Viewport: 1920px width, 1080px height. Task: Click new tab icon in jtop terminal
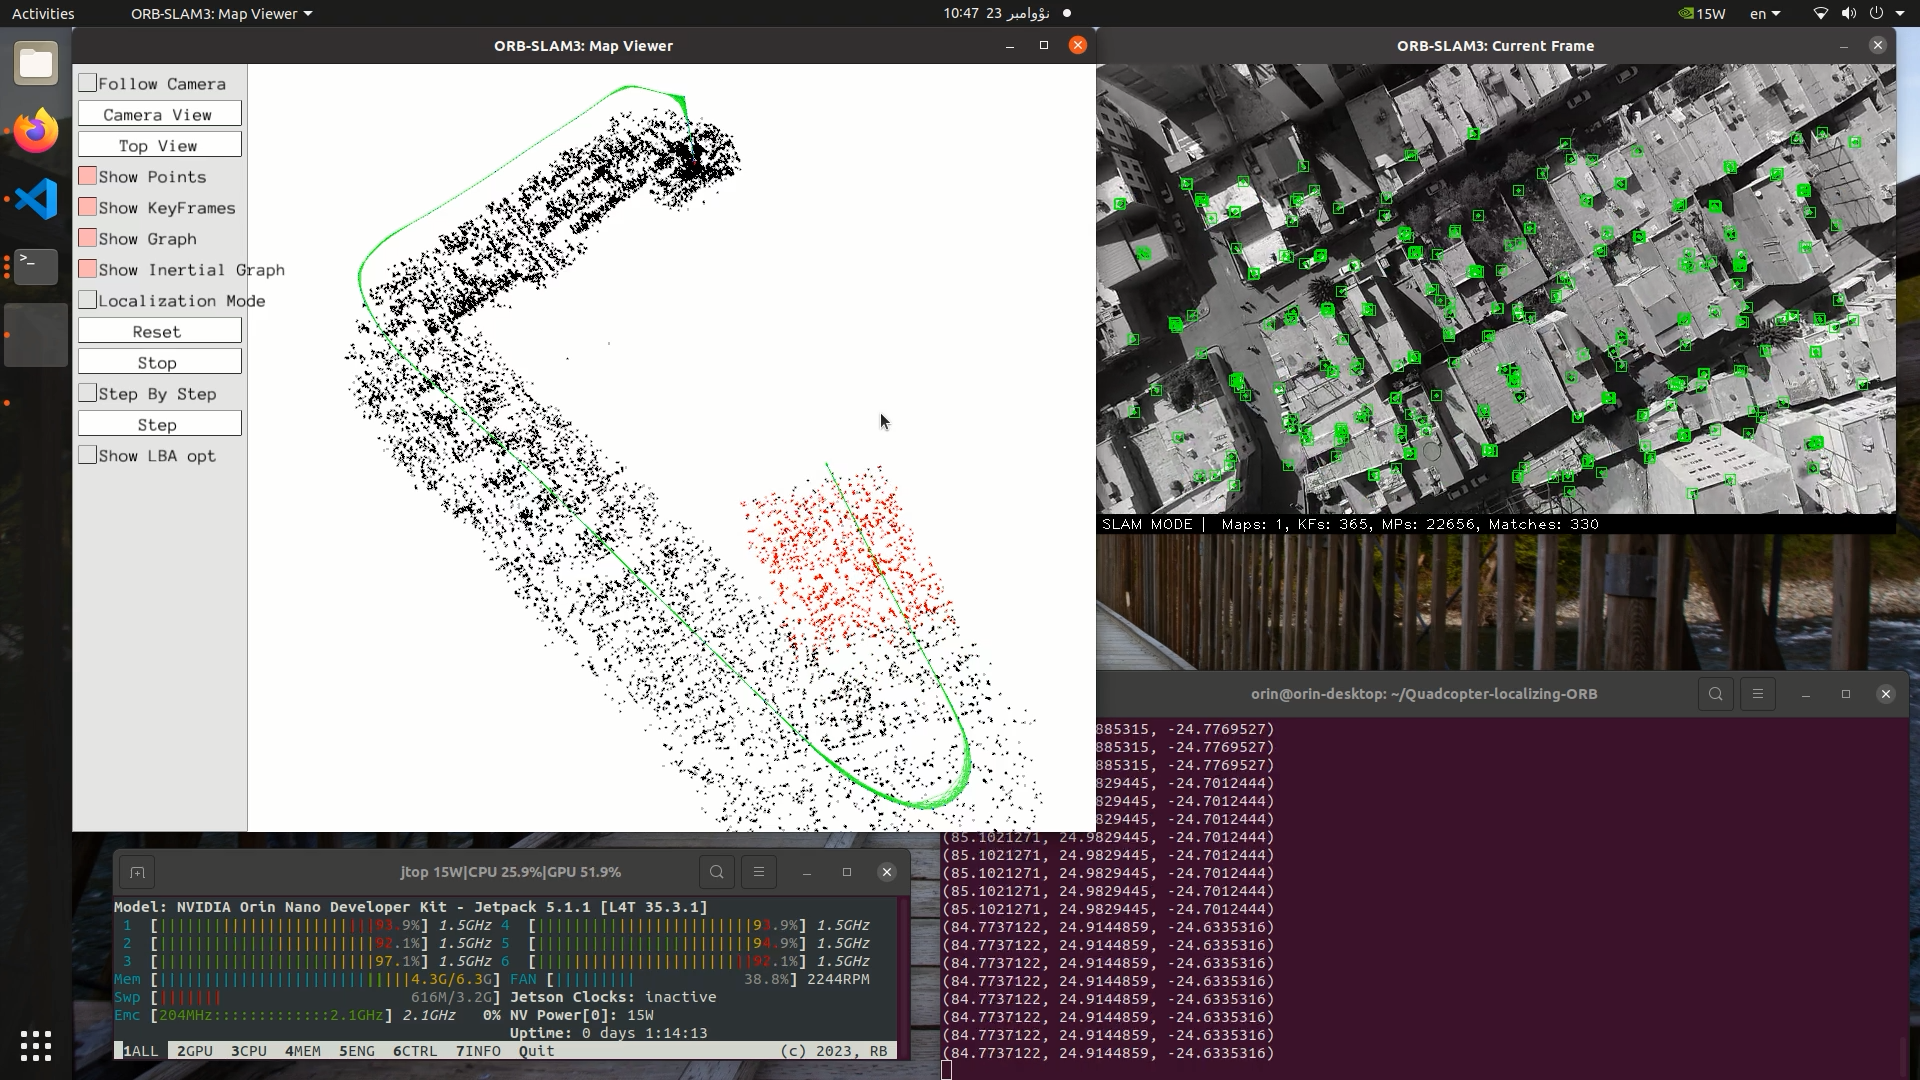[138, 872]
